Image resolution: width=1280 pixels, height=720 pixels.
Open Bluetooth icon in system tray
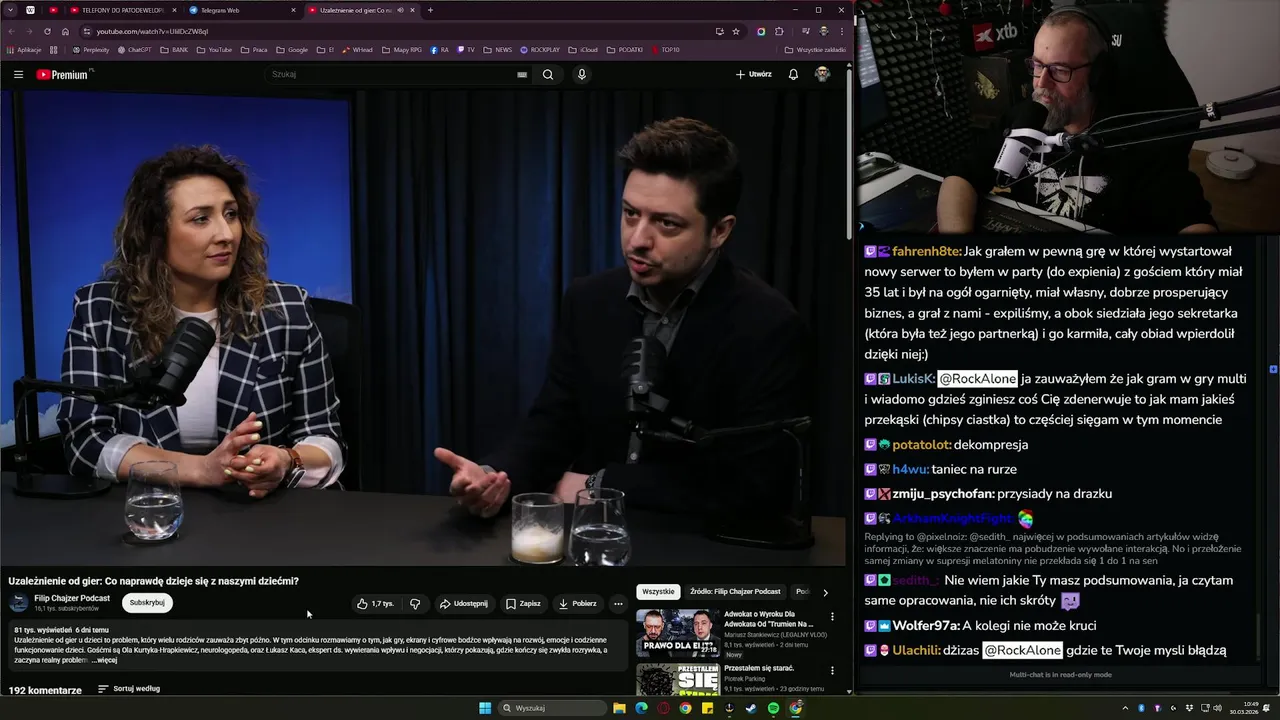(1142, 708)
